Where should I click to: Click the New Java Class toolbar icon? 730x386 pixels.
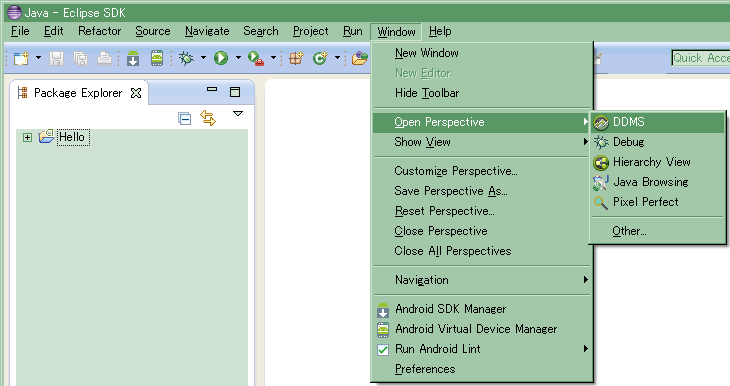(320, 58)
